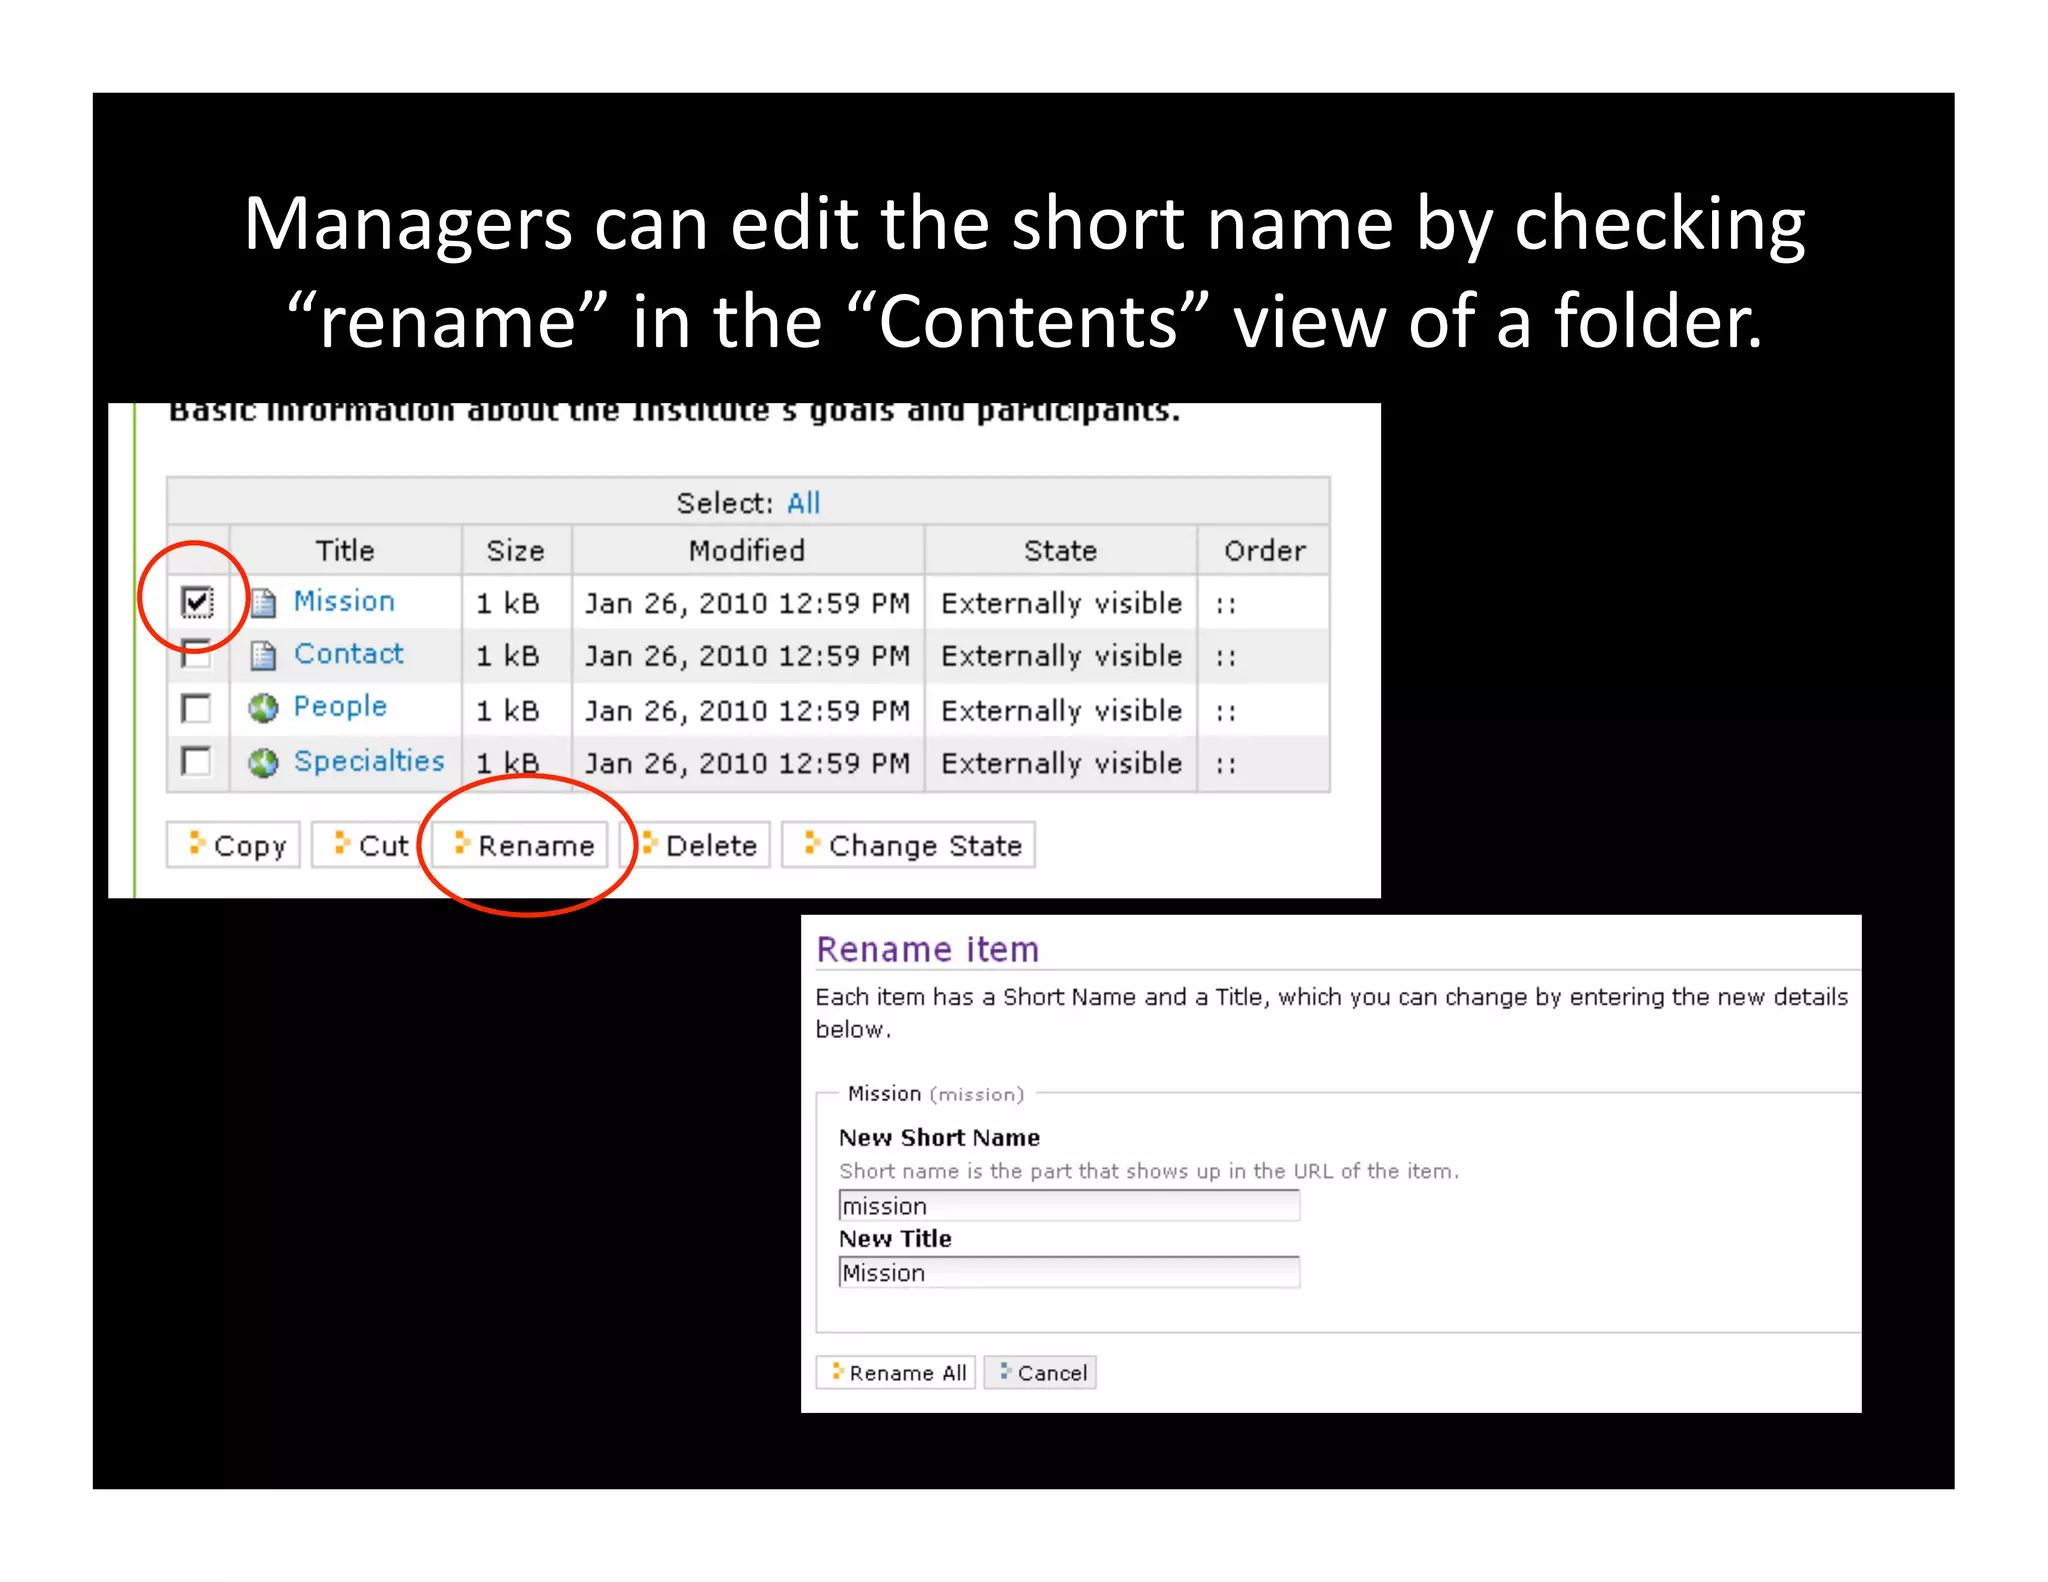Check the Contact row checkbox

pyautogui.click(x=197, y=654)
